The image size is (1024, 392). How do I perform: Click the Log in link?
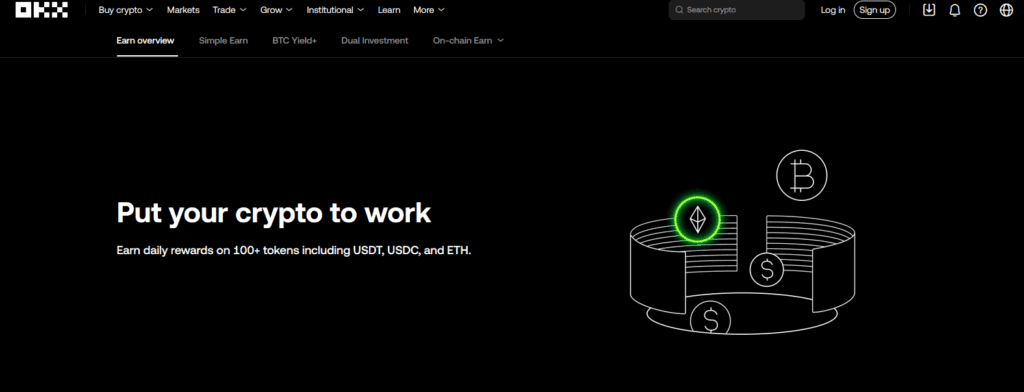click(x=833, y=10)
